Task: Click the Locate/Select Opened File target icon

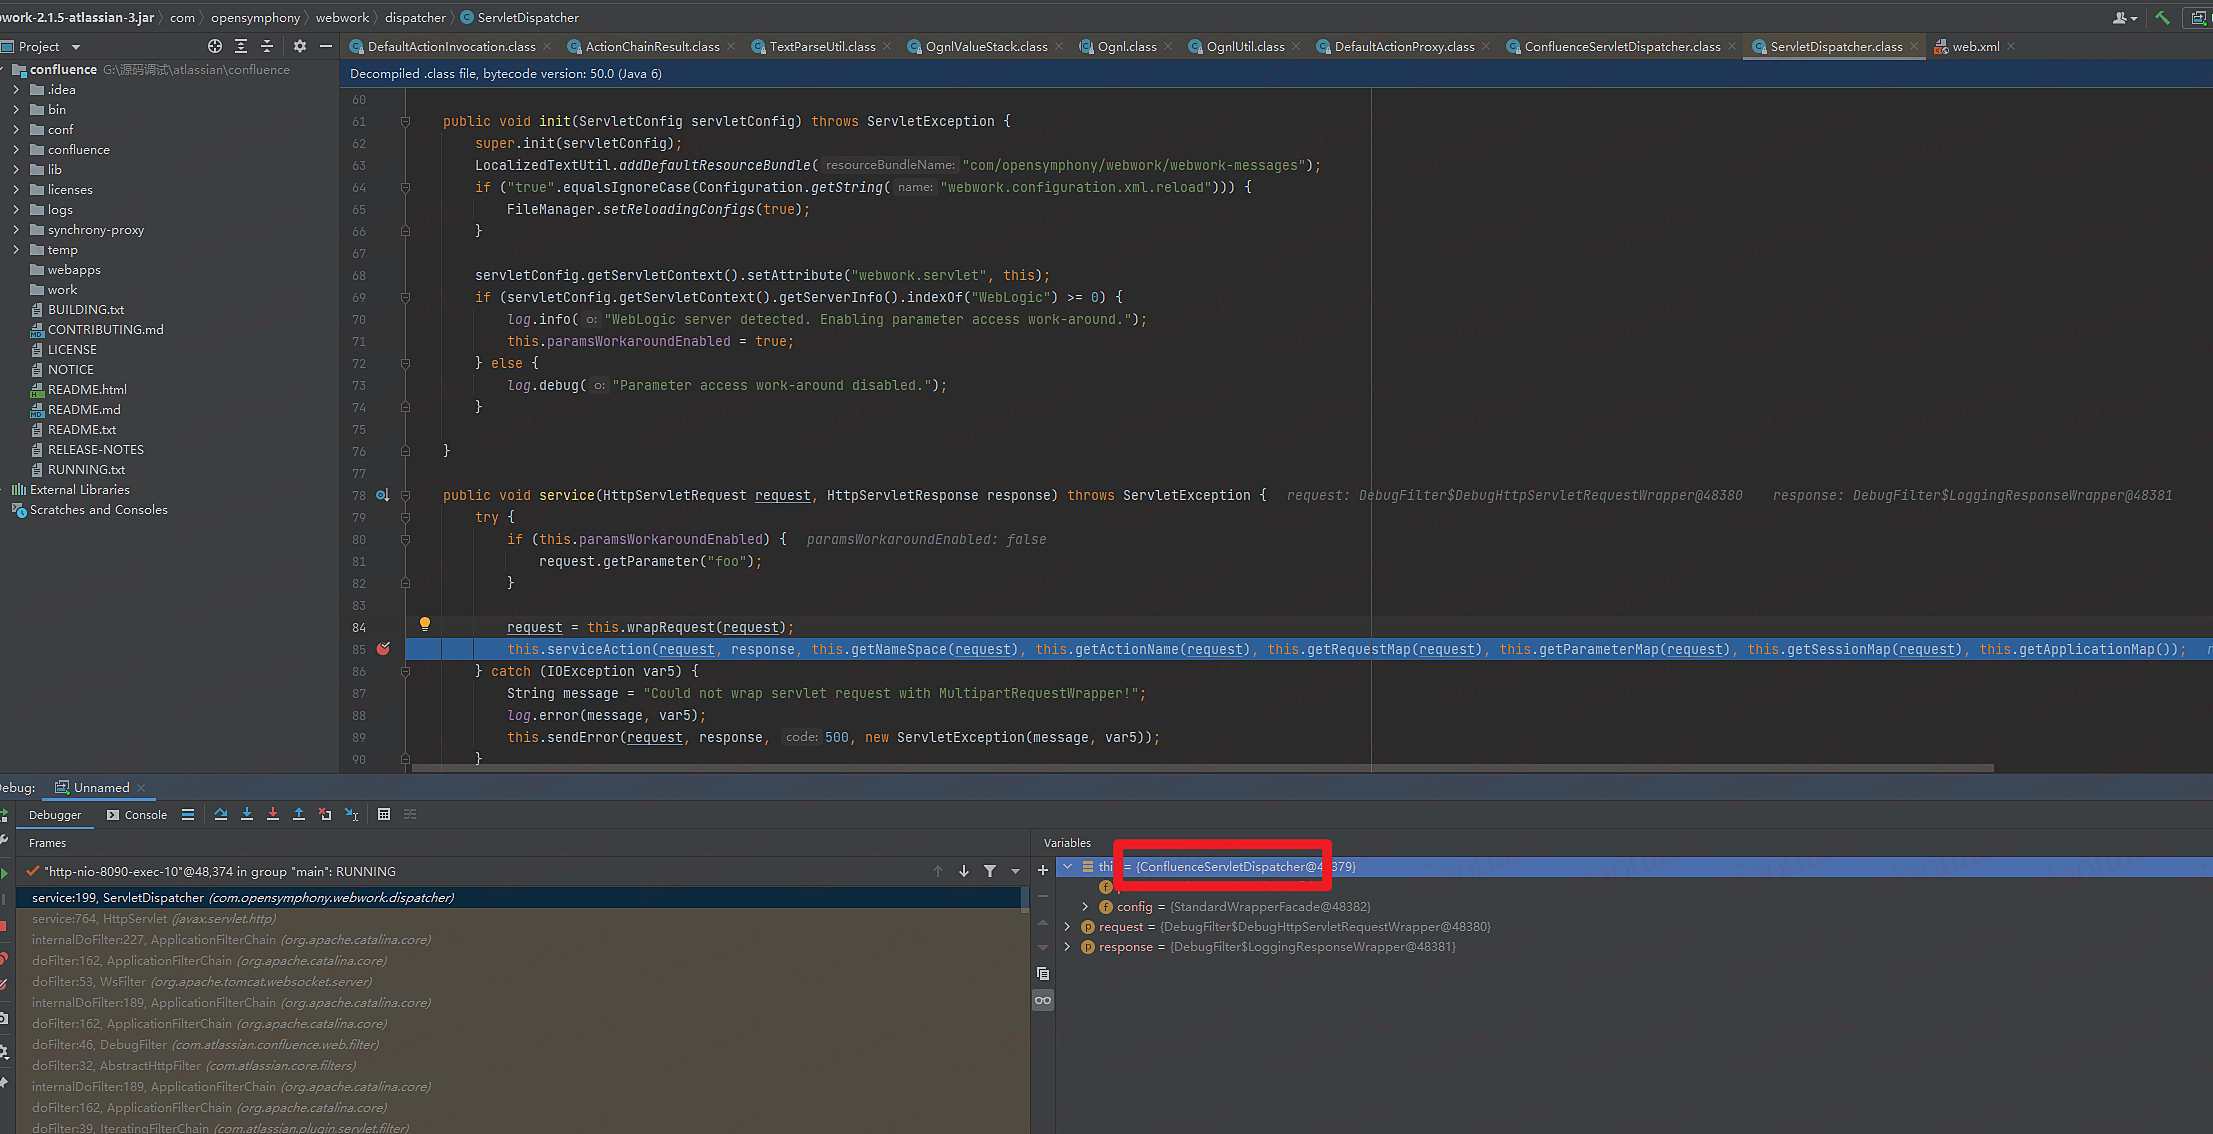Action: click(x=214, y=46)
